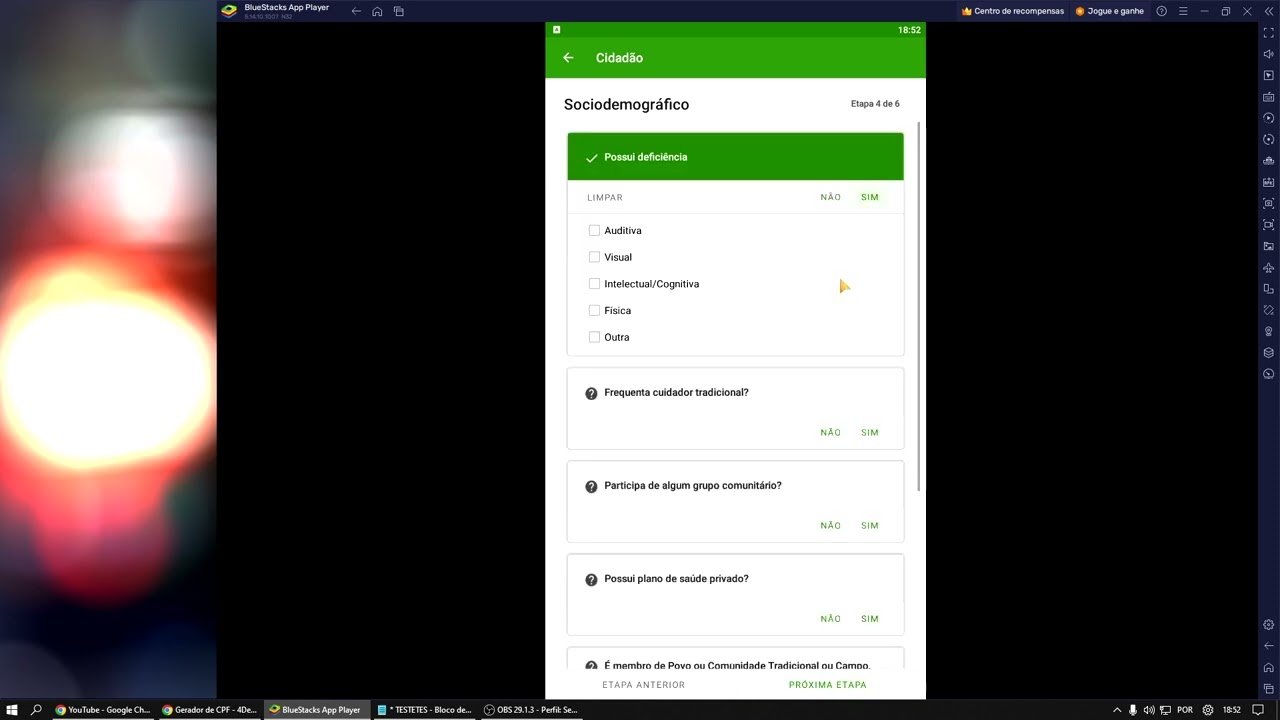Open BlueStacks help question mark icon
This screenshot has height=720, width=1280.
(x=1161, y=11)
